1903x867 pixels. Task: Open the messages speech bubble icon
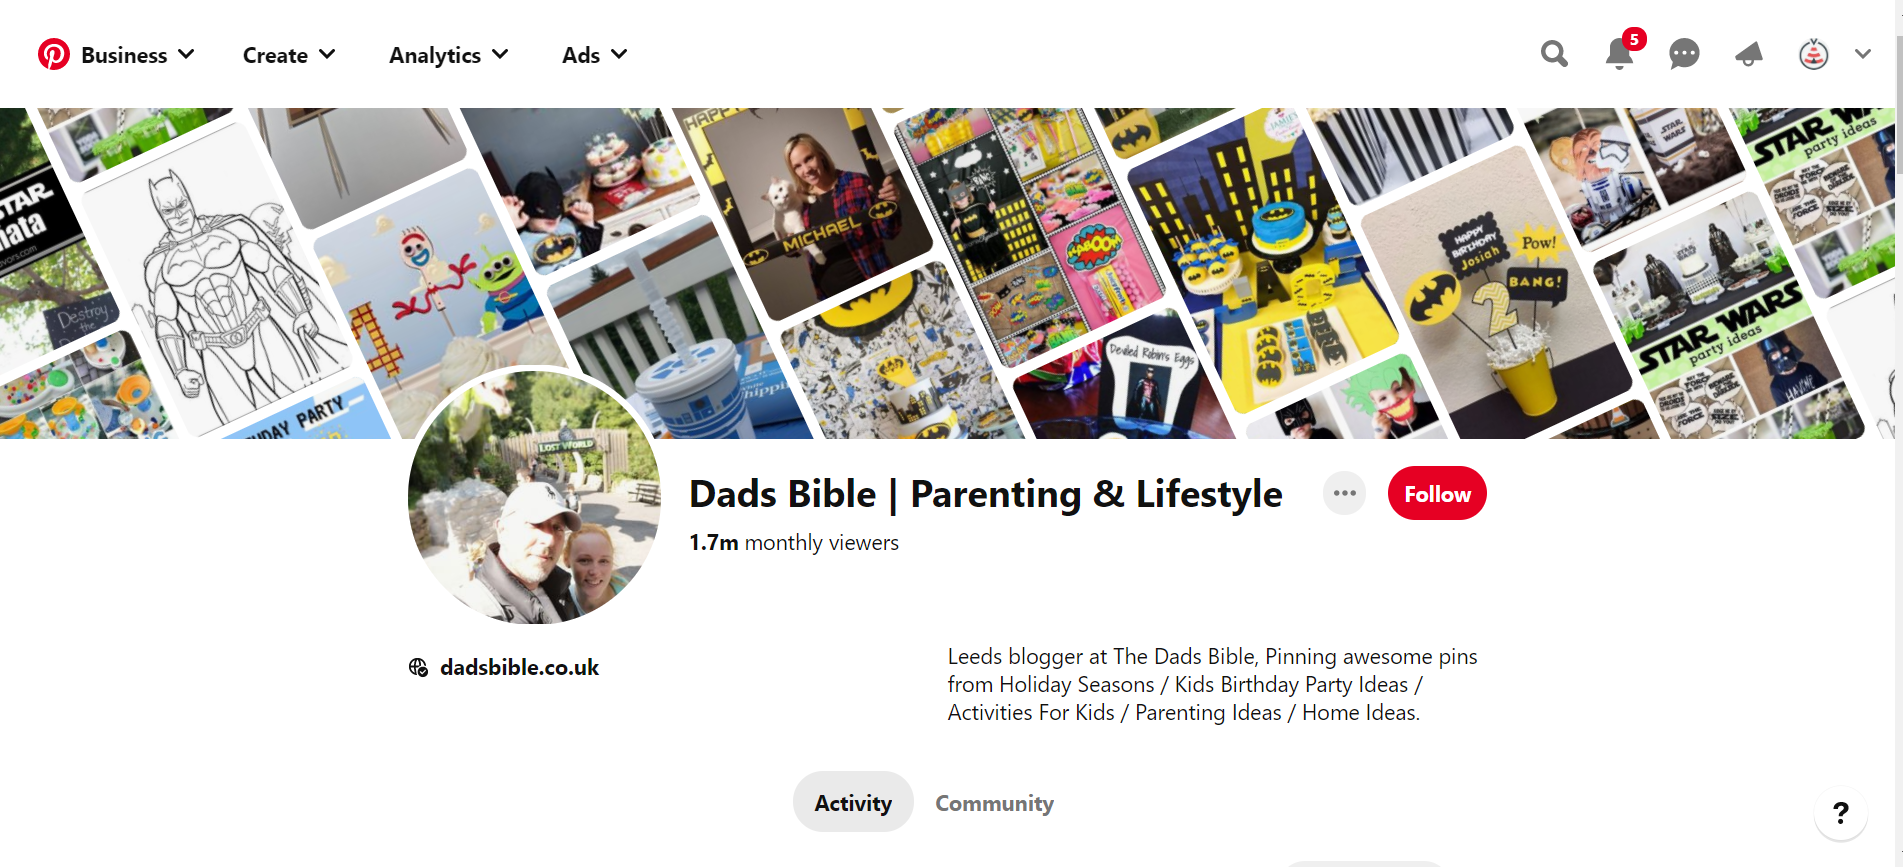1684,54
